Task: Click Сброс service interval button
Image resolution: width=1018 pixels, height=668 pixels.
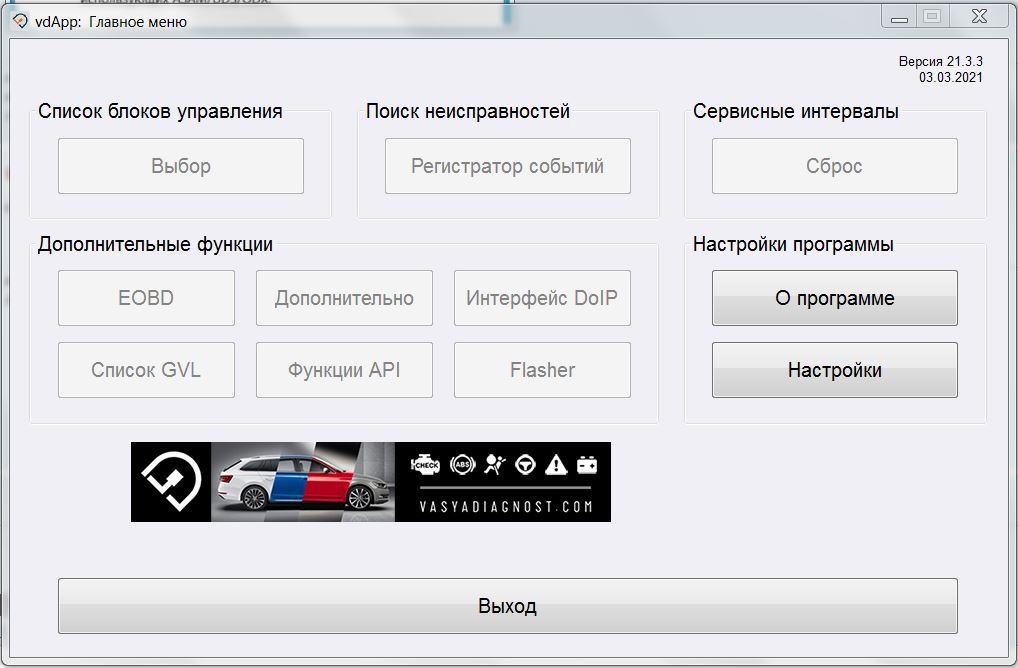Action: (x=834, y=166)
